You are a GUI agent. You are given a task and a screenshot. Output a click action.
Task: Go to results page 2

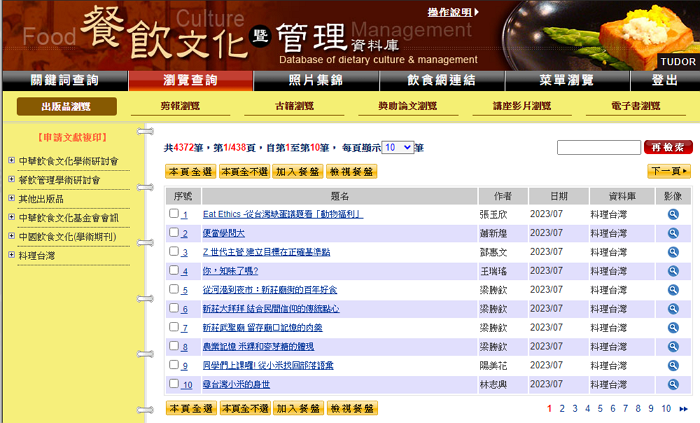point(562,409)
